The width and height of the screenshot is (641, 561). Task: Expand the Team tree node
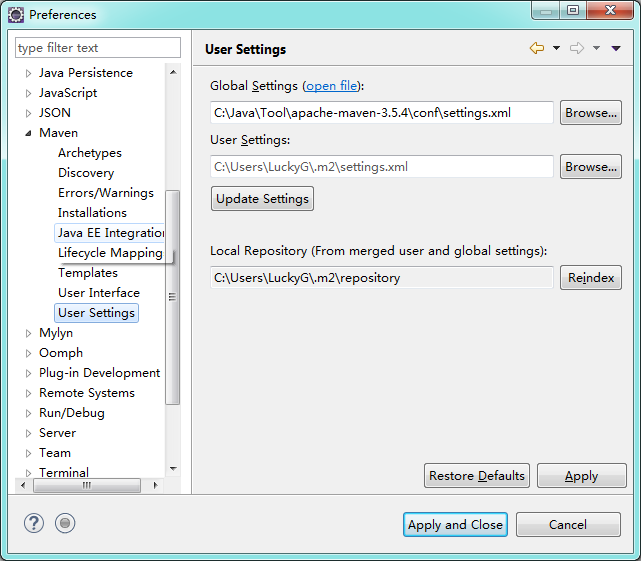click(x=28, y=453)
